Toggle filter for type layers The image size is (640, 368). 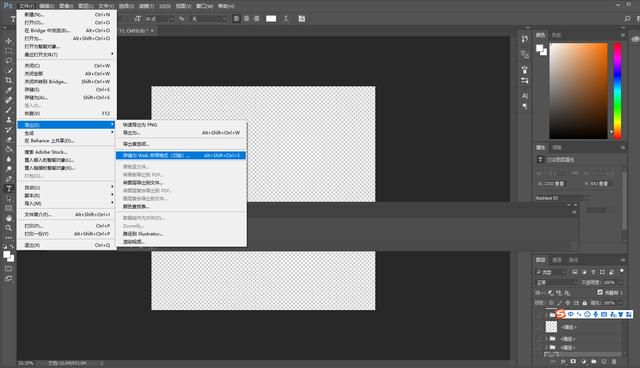(x=593, y=272)
